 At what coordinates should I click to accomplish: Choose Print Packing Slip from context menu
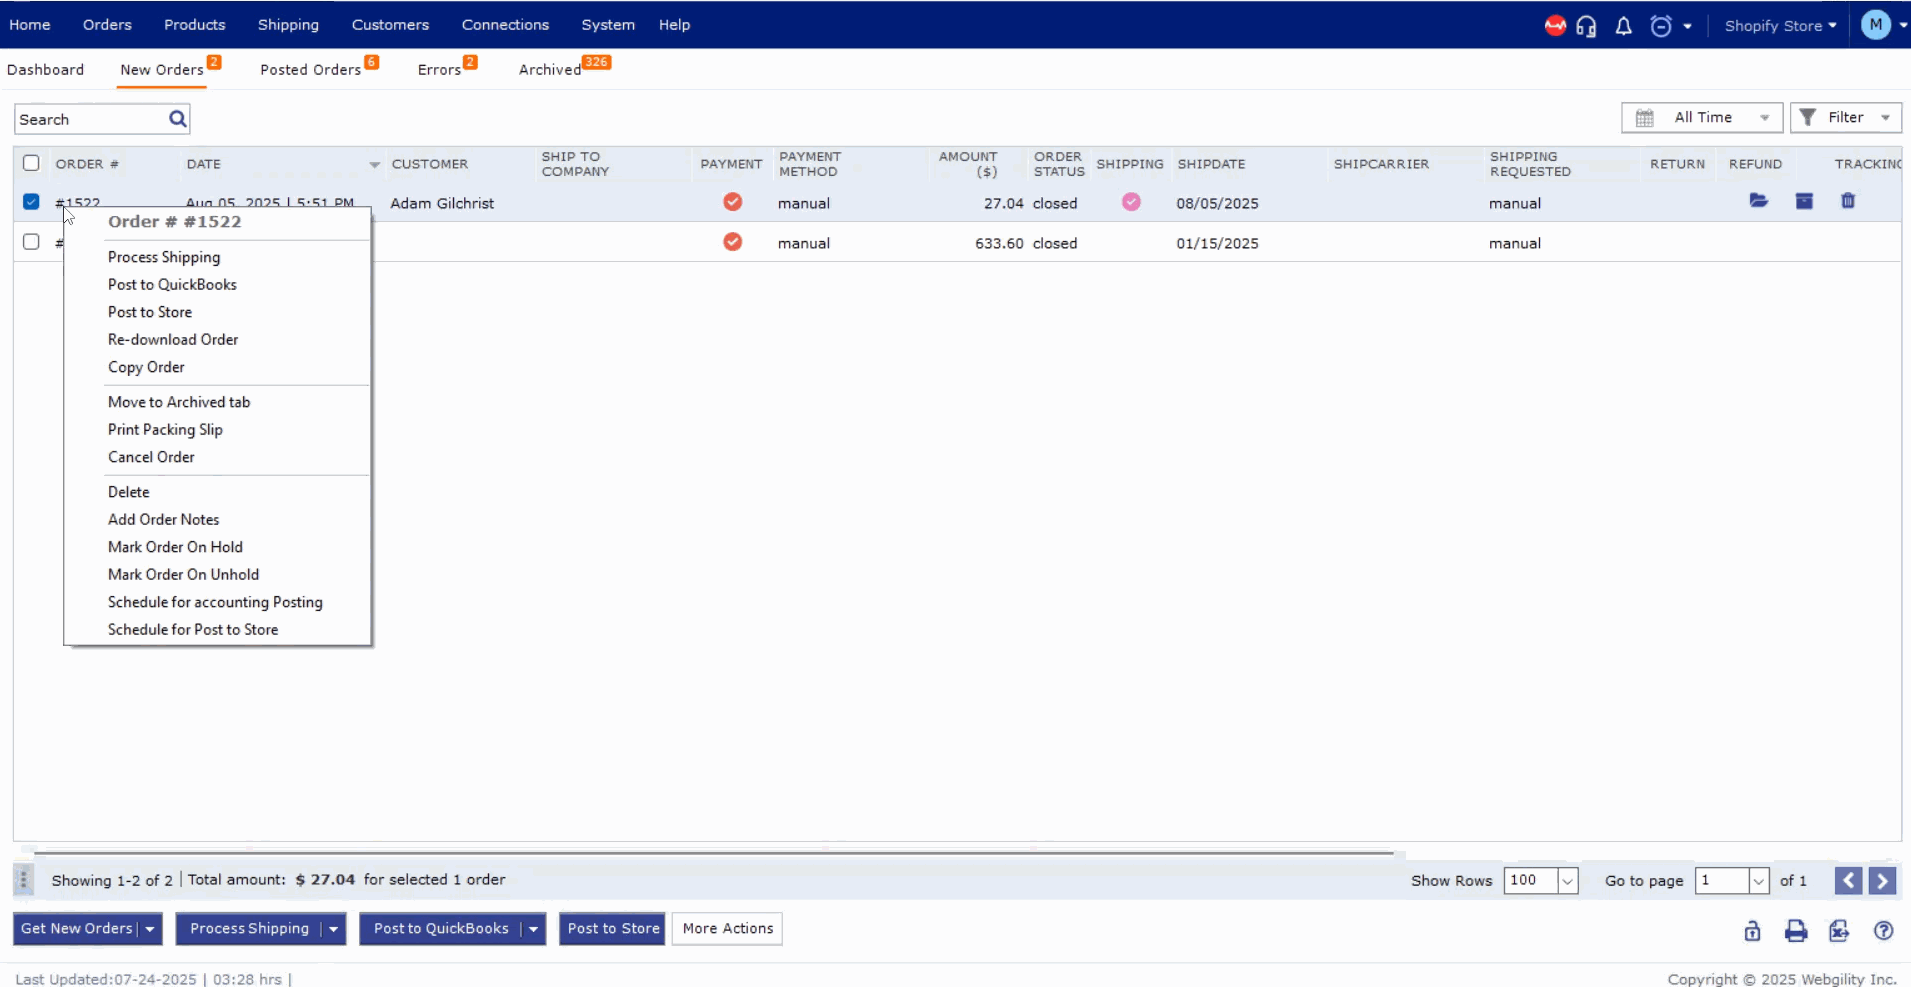click(x=165, y=429)
